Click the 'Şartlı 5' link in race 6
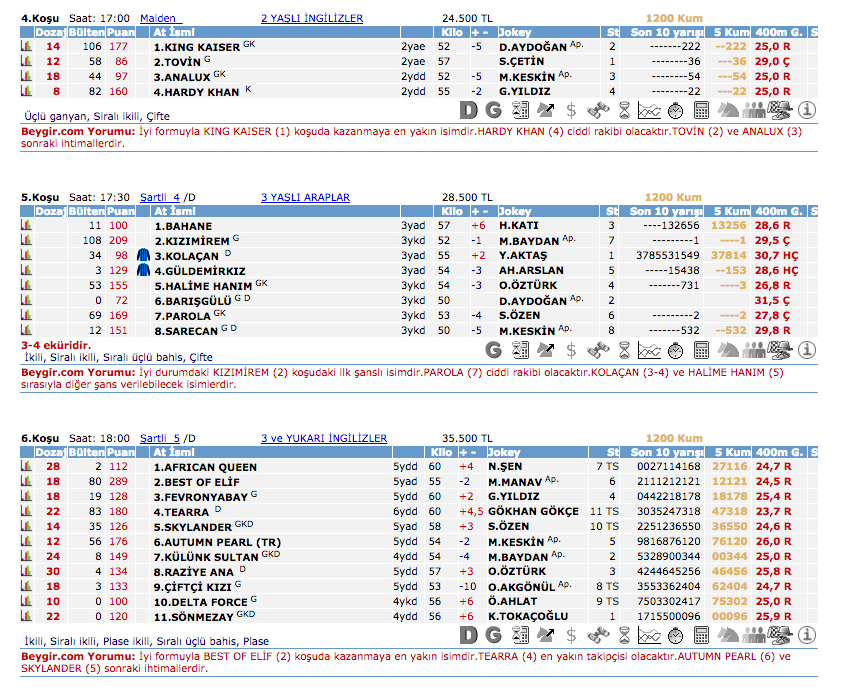 click(159, 438)
